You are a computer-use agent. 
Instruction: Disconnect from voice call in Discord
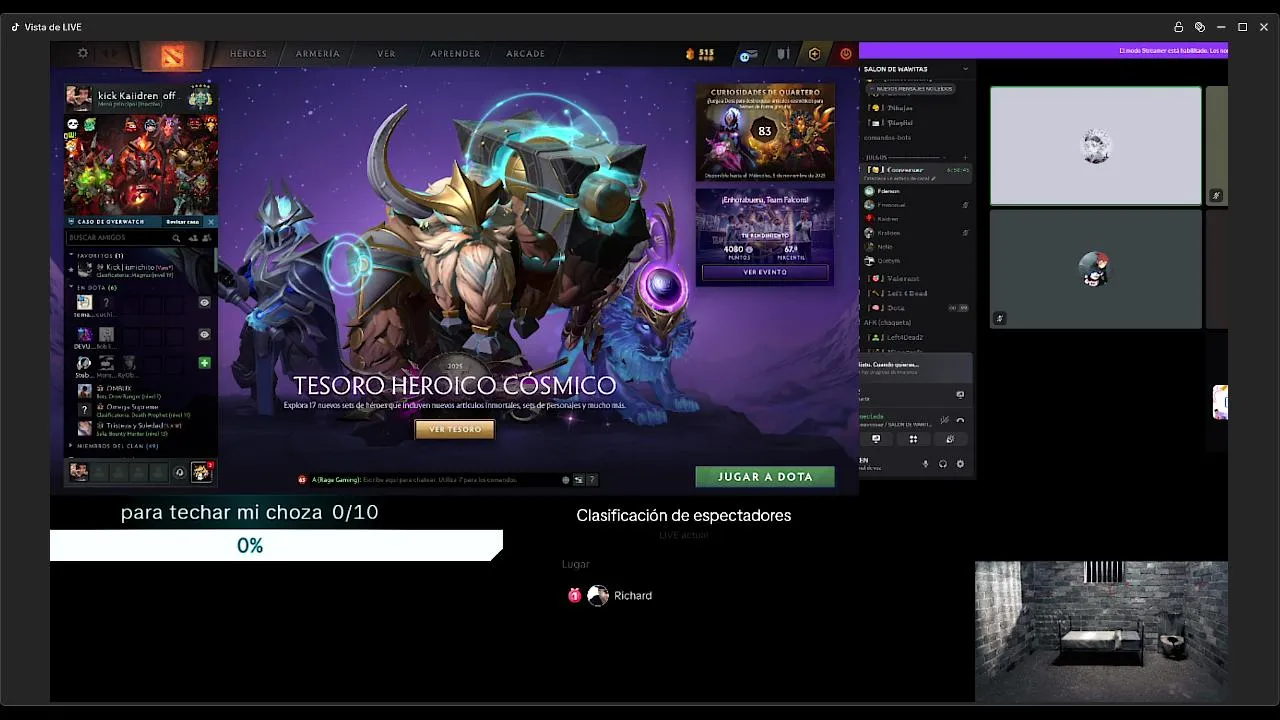(960, 420)
